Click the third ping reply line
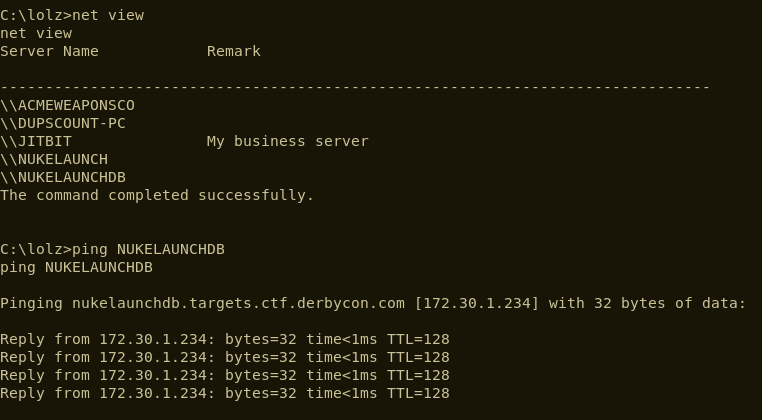Image resolution: width=762 pixels, height=420 pixels. (224, 375)
